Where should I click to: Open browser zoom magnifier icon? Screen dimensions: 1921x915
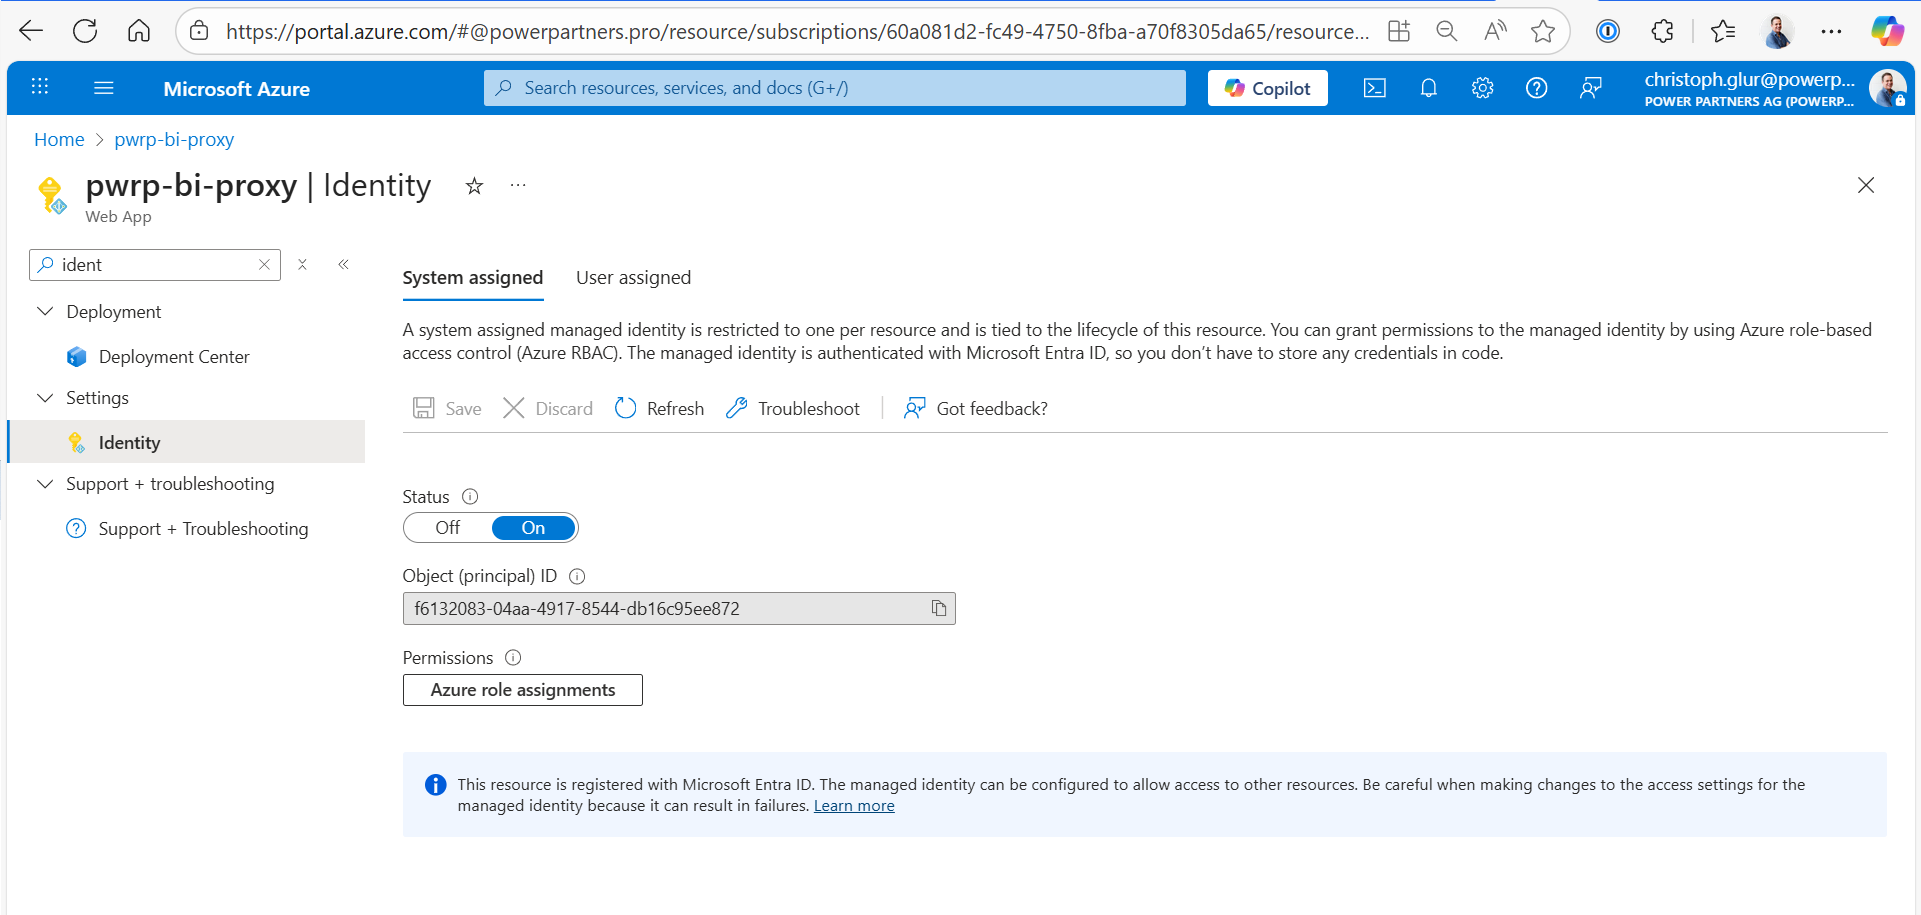[1446, 31]
